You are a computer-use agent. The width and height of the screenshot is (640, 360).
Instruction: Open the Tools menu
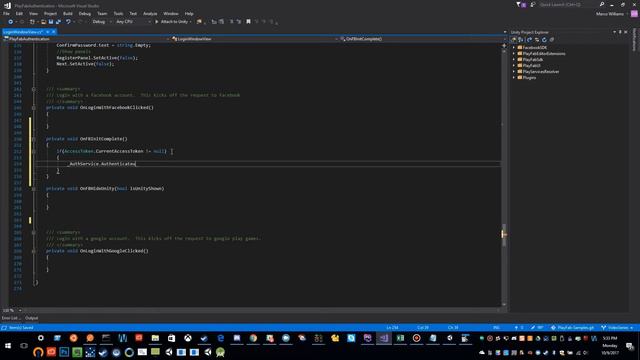pos(118,13)
